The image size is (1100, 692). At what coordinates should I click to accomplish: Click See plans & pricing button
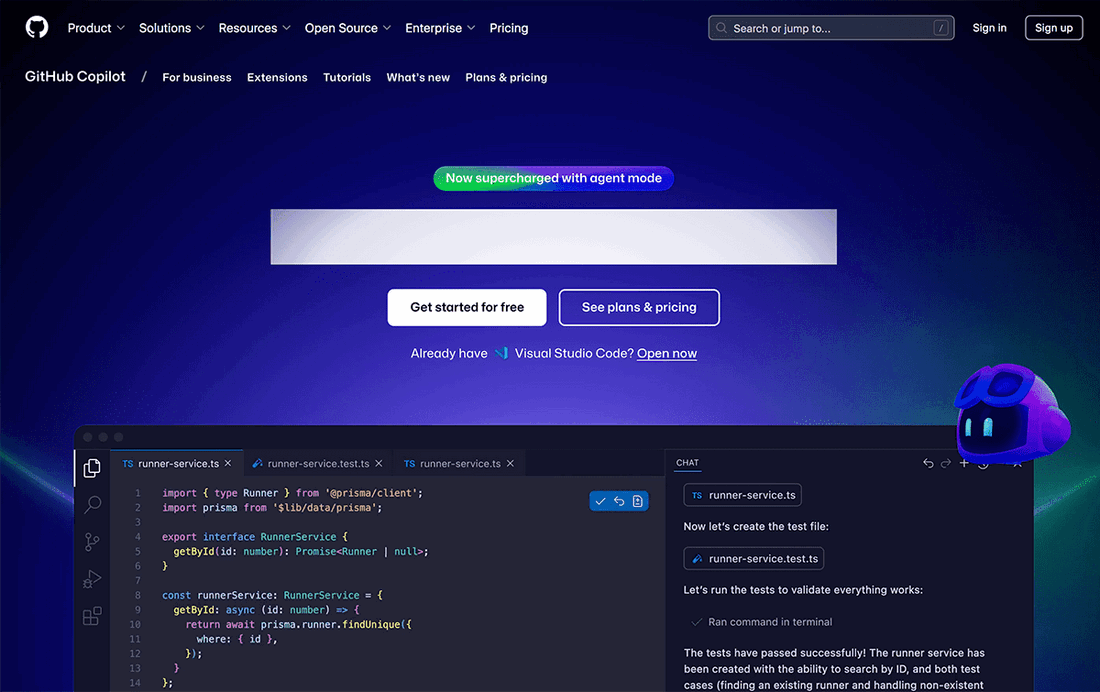click(639, 307)
